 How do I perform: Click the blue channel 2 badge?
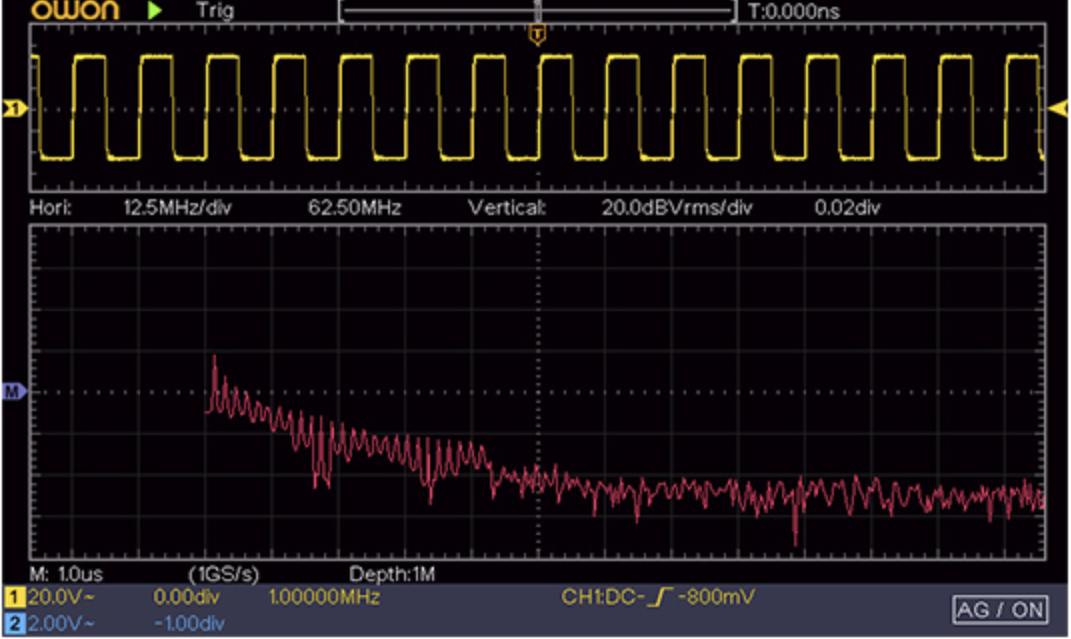pos(14,623)
